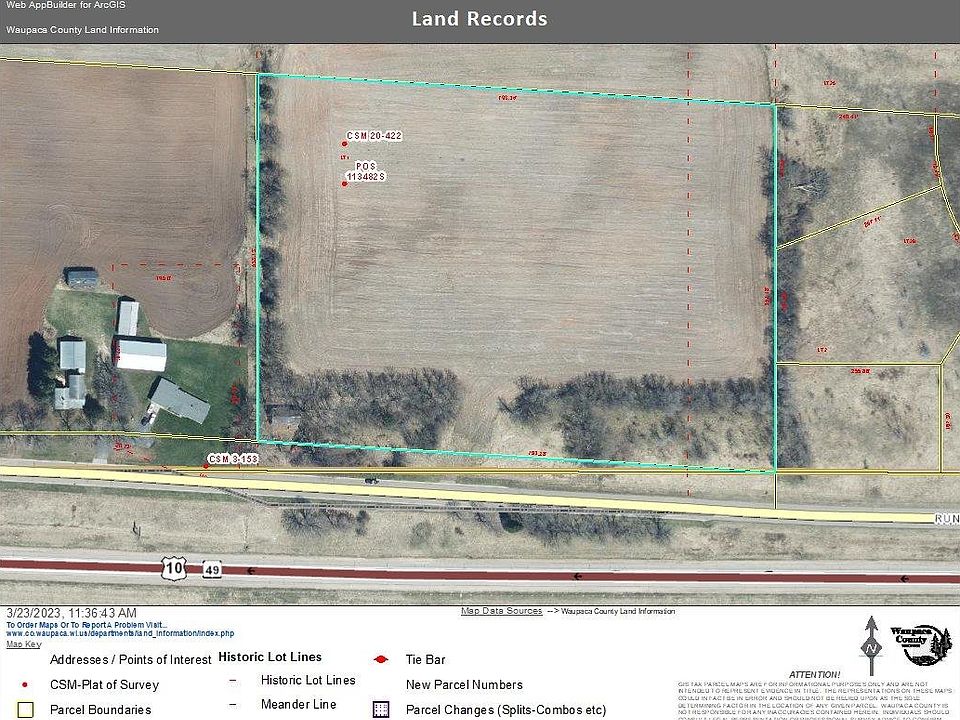
Task: Click the Web AppBuilder for ArcGIS header text
Action: [66, 5]
